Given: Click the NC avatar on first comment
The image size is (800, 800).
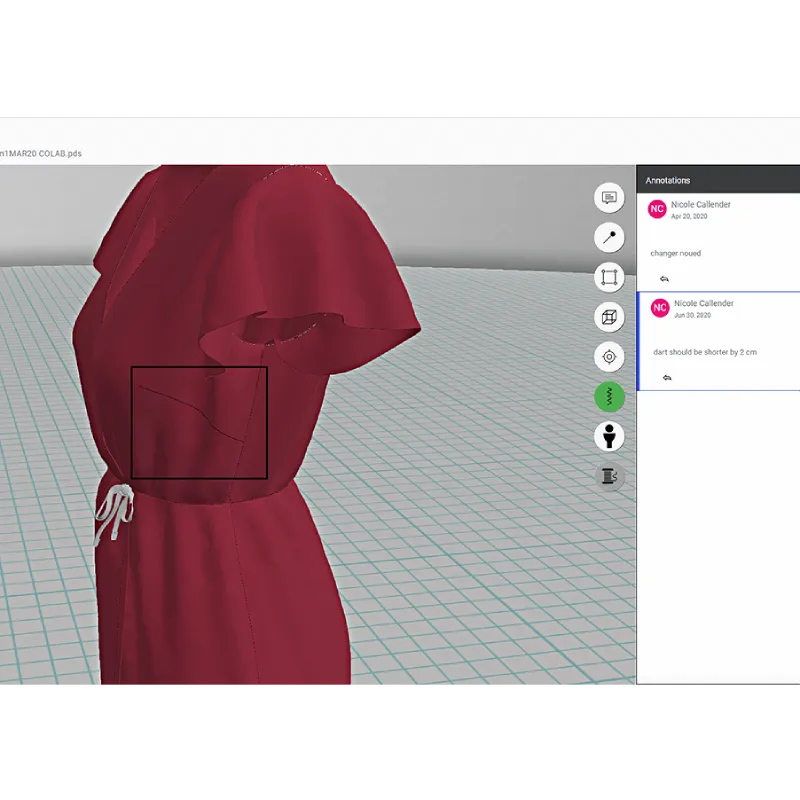Looking at the screenshot, I should (657, 209).
